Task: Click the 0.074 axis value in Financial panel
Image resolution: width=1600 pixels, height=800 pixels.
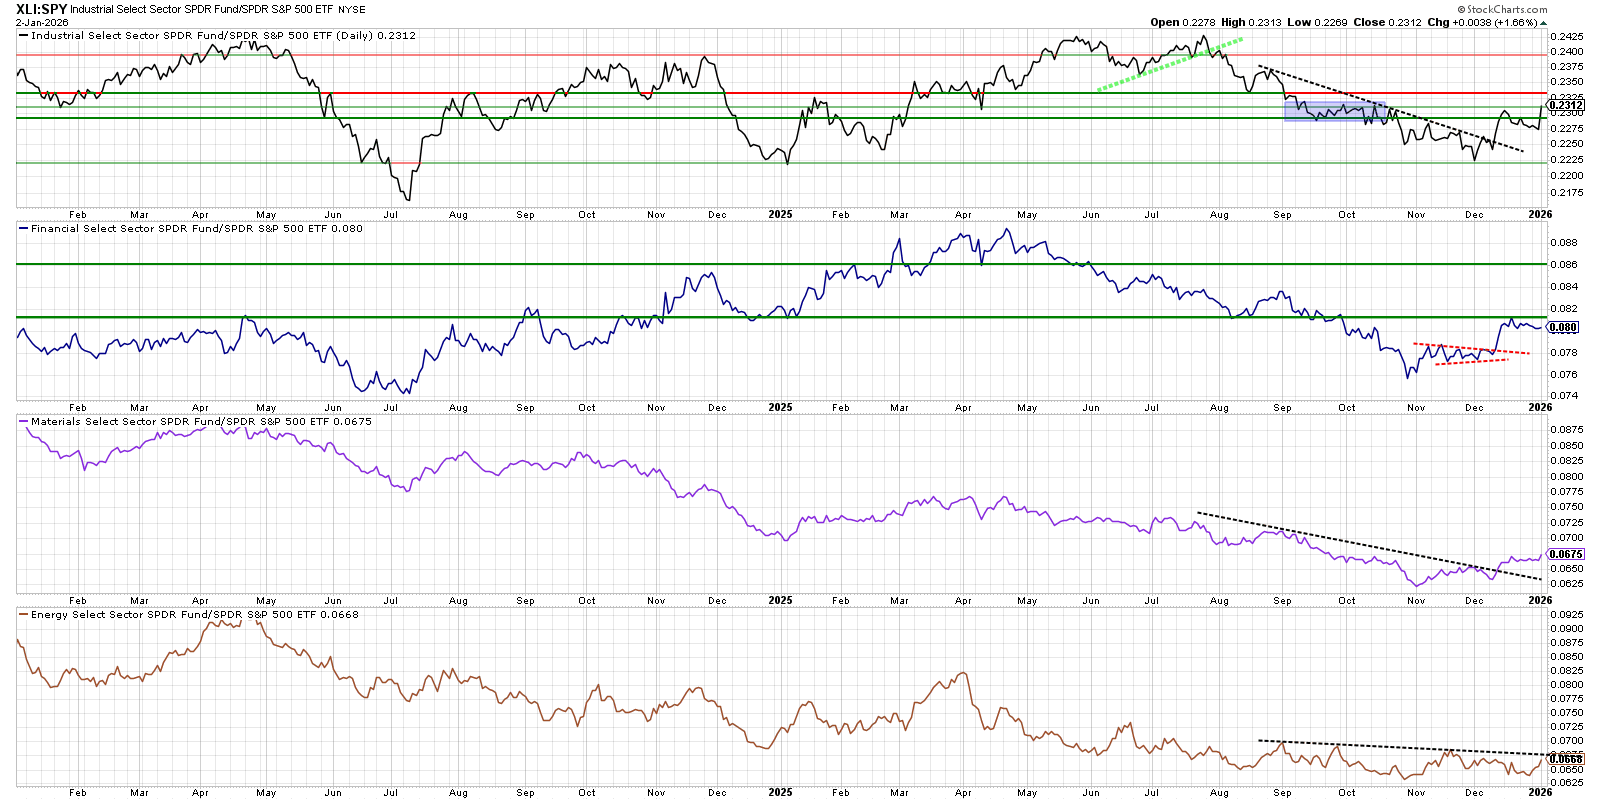Action: coord(1564,396)
